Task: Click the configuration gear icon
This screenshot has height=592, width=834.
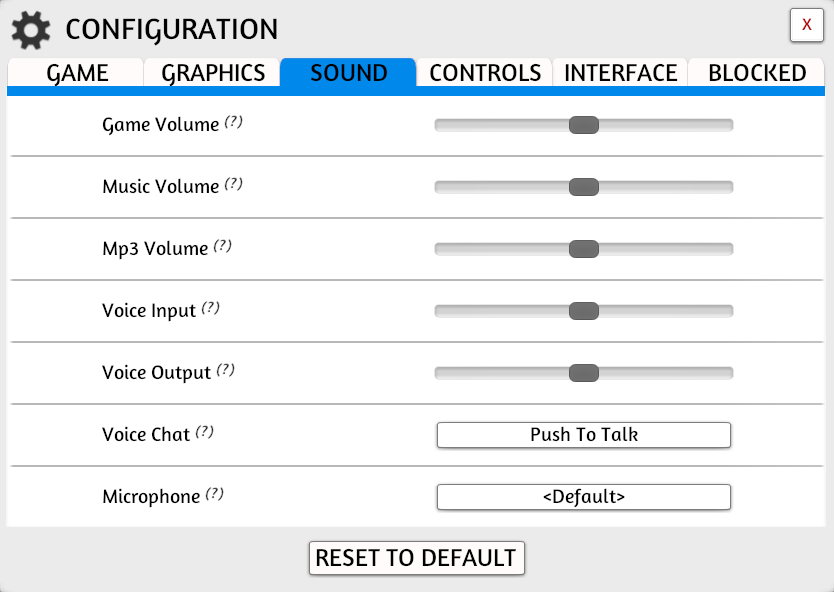Action: pyautogui.click(x=30, y=29)
